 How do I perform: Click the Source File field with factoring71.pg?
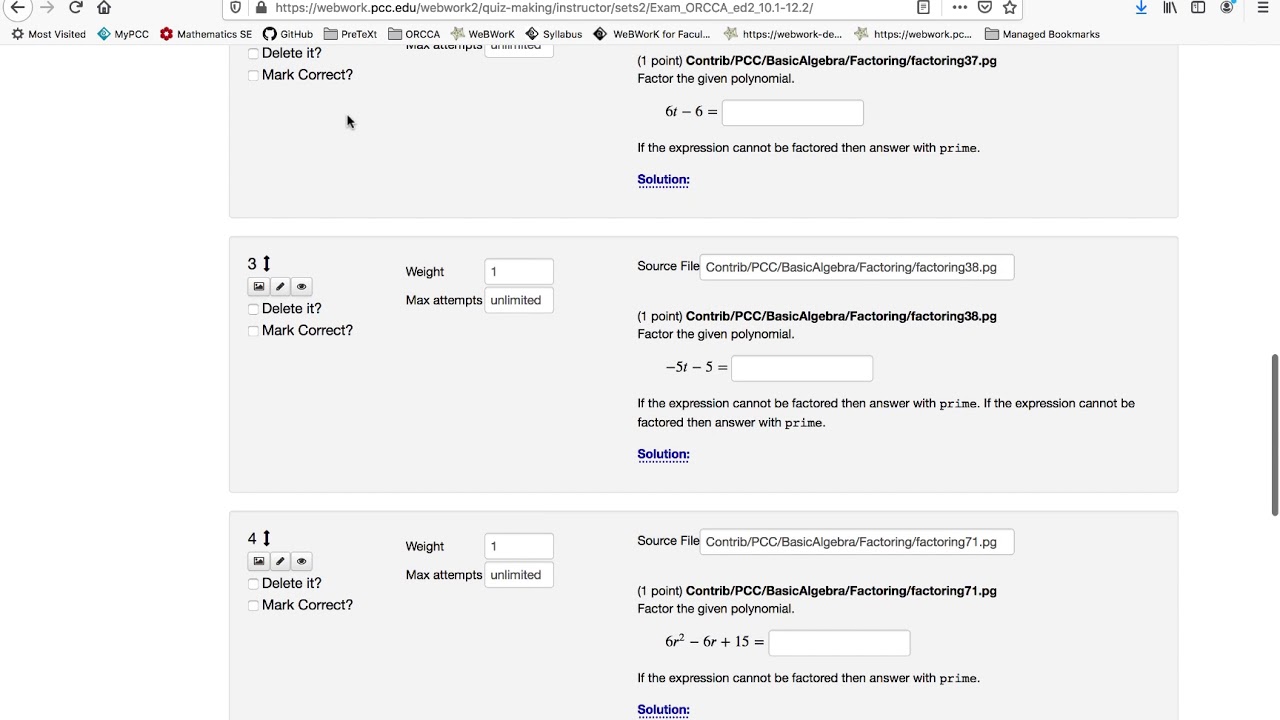857,542
